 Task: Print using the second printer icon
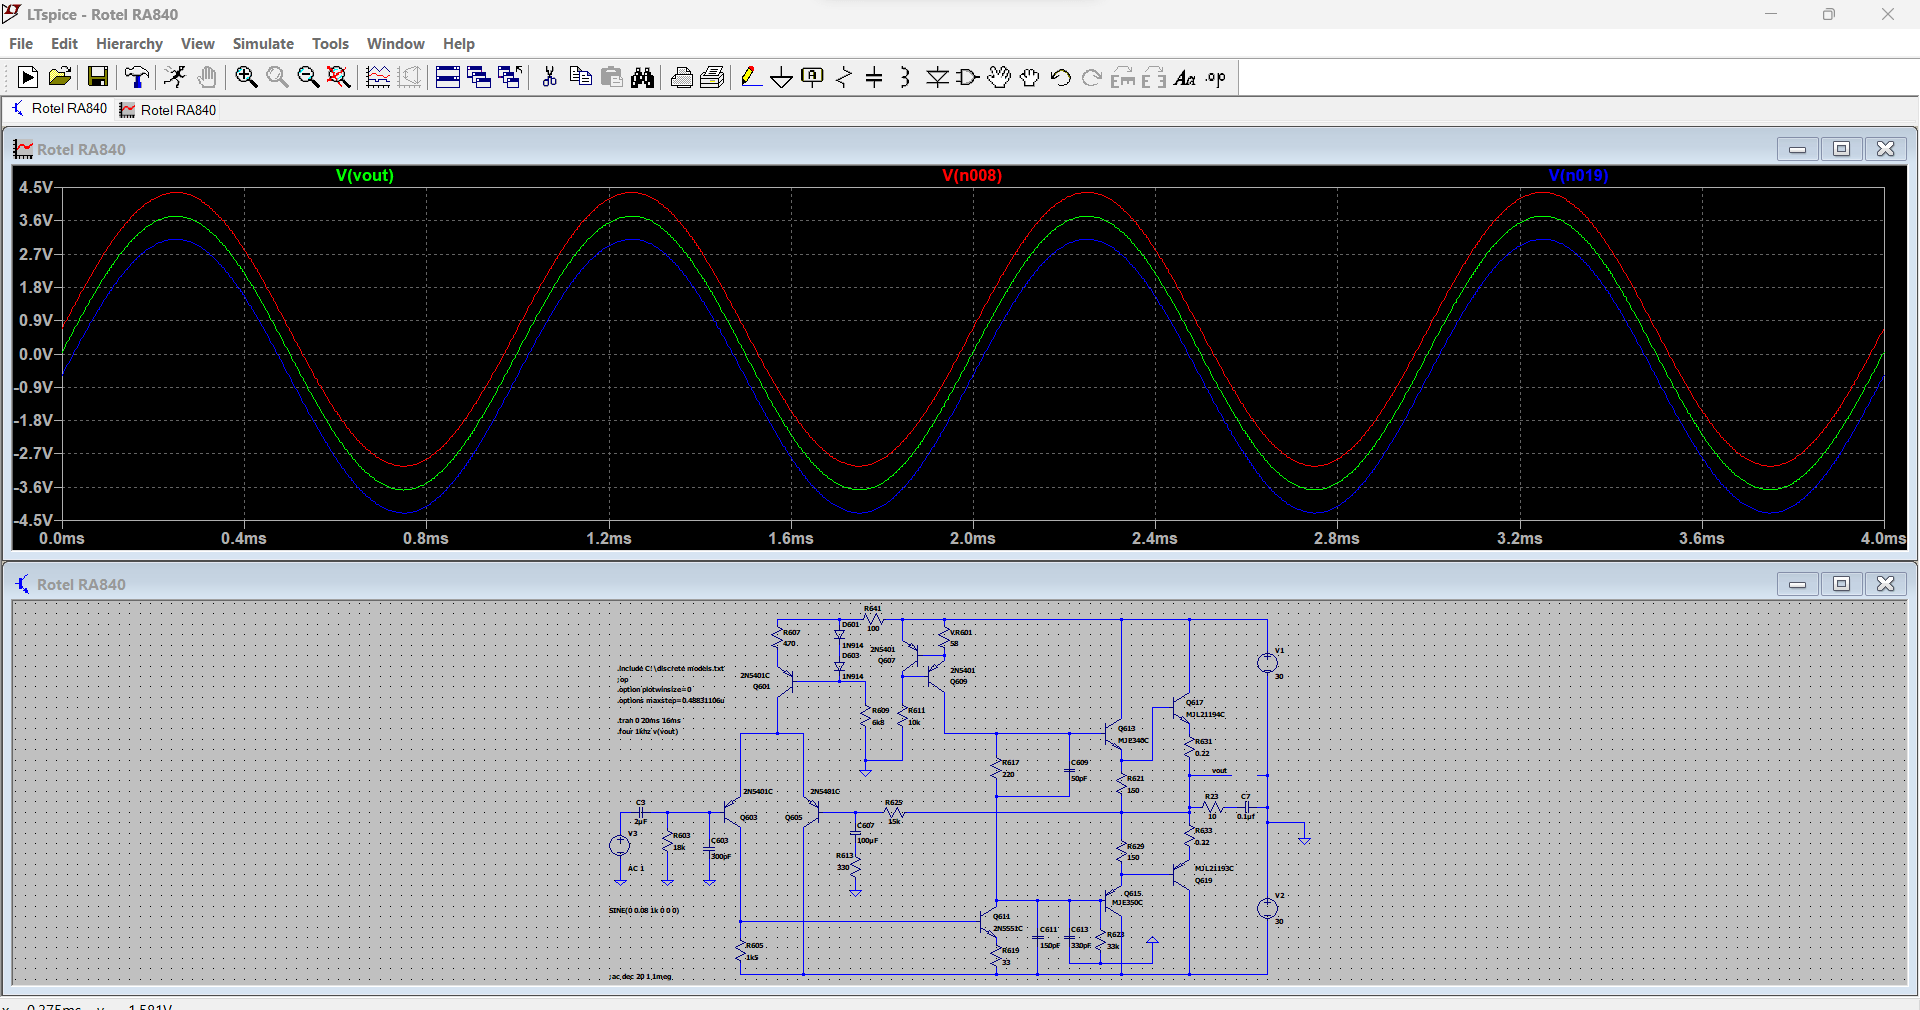[x=713, y=77]
